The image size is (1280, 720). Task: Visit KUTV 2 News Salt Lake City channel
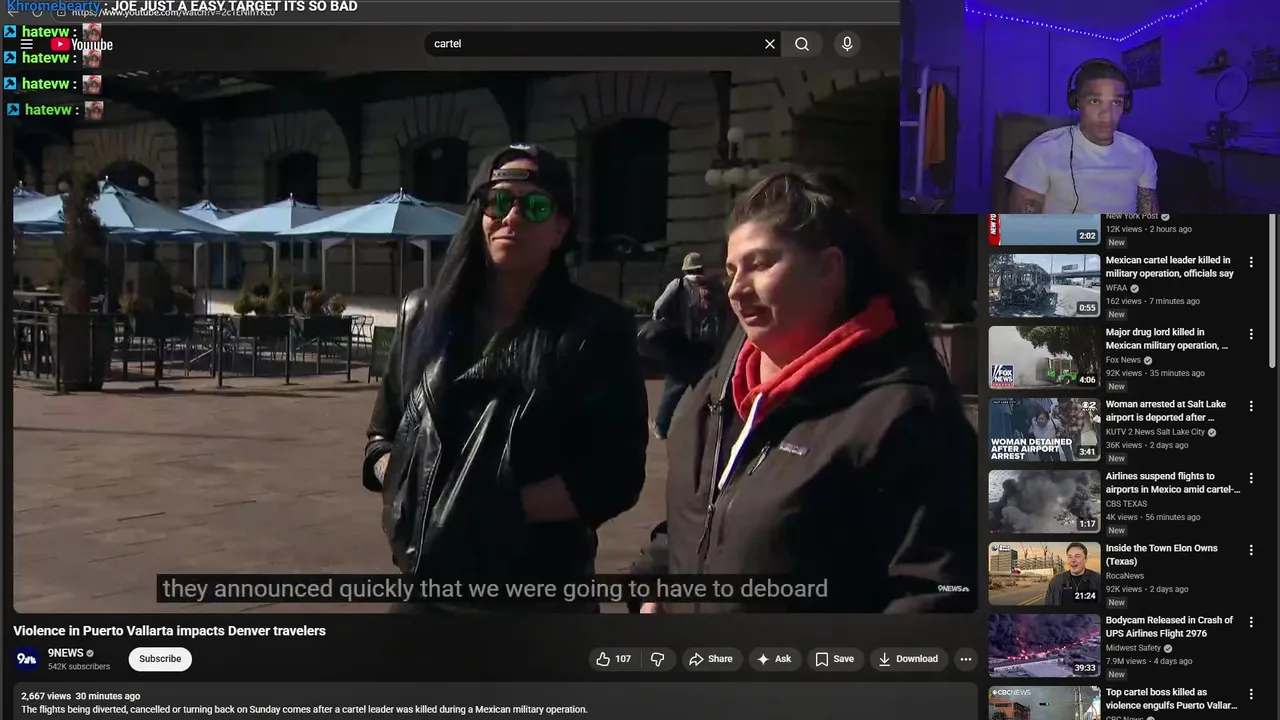(x=1155, y=432)
